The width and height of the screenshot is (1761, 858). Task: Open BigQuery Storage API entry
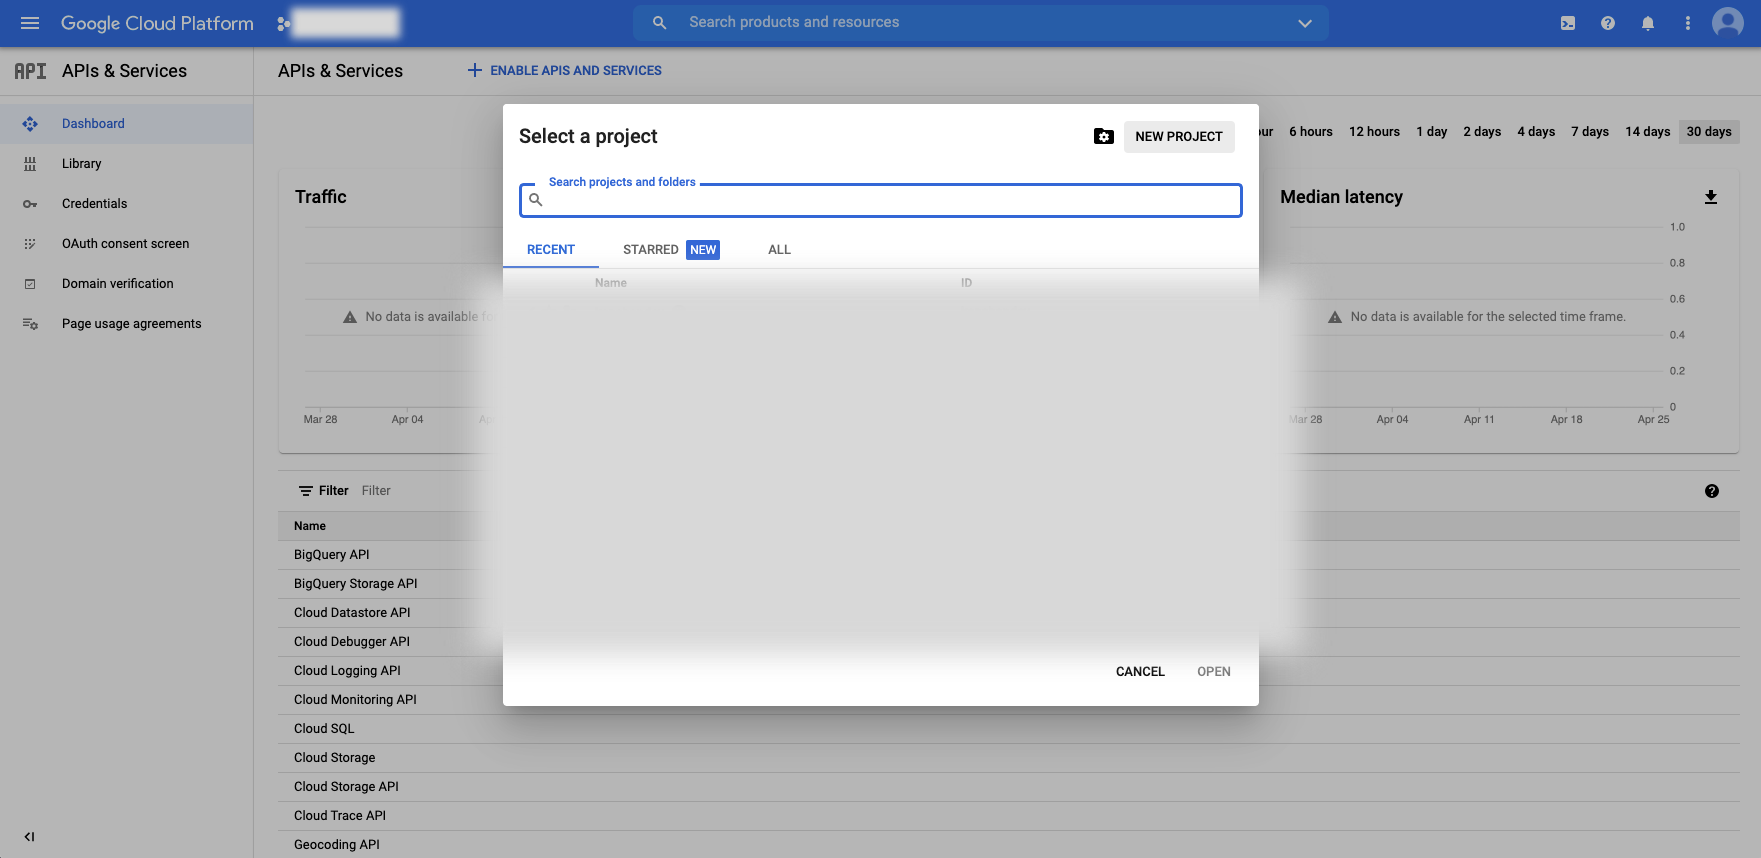click(356, 584)
